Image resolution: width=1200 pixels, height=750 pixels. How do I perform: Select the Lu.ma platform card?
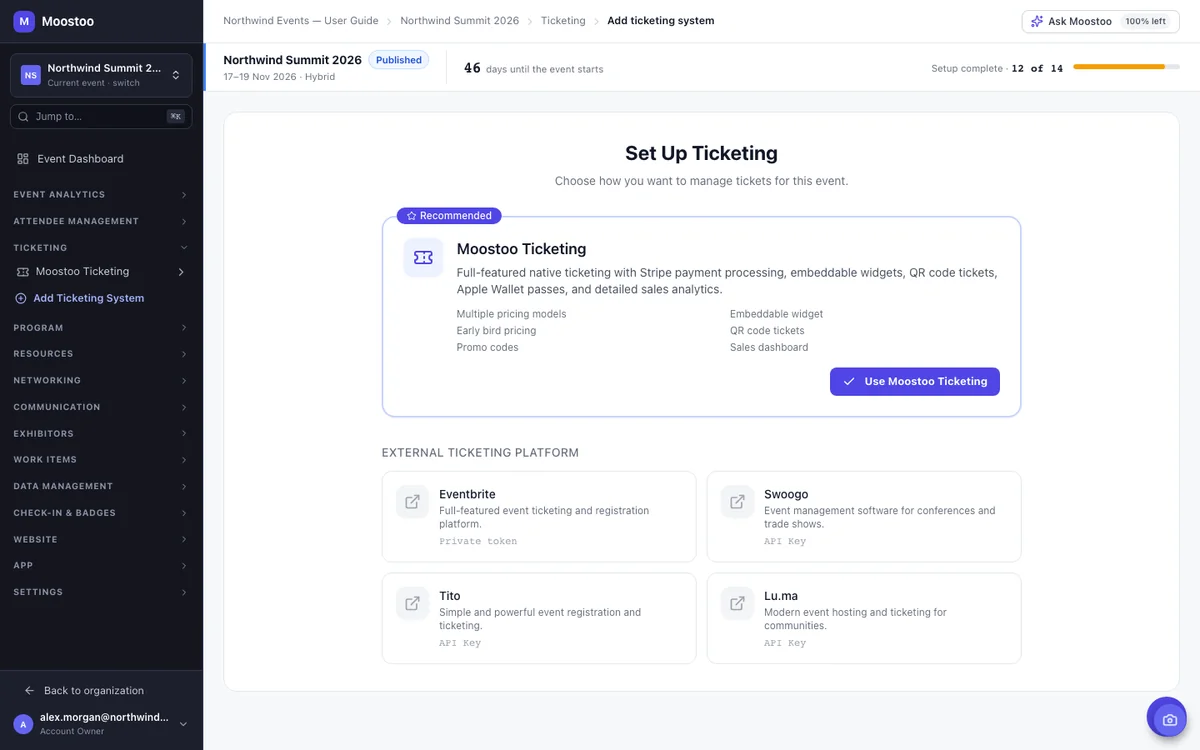864,618
